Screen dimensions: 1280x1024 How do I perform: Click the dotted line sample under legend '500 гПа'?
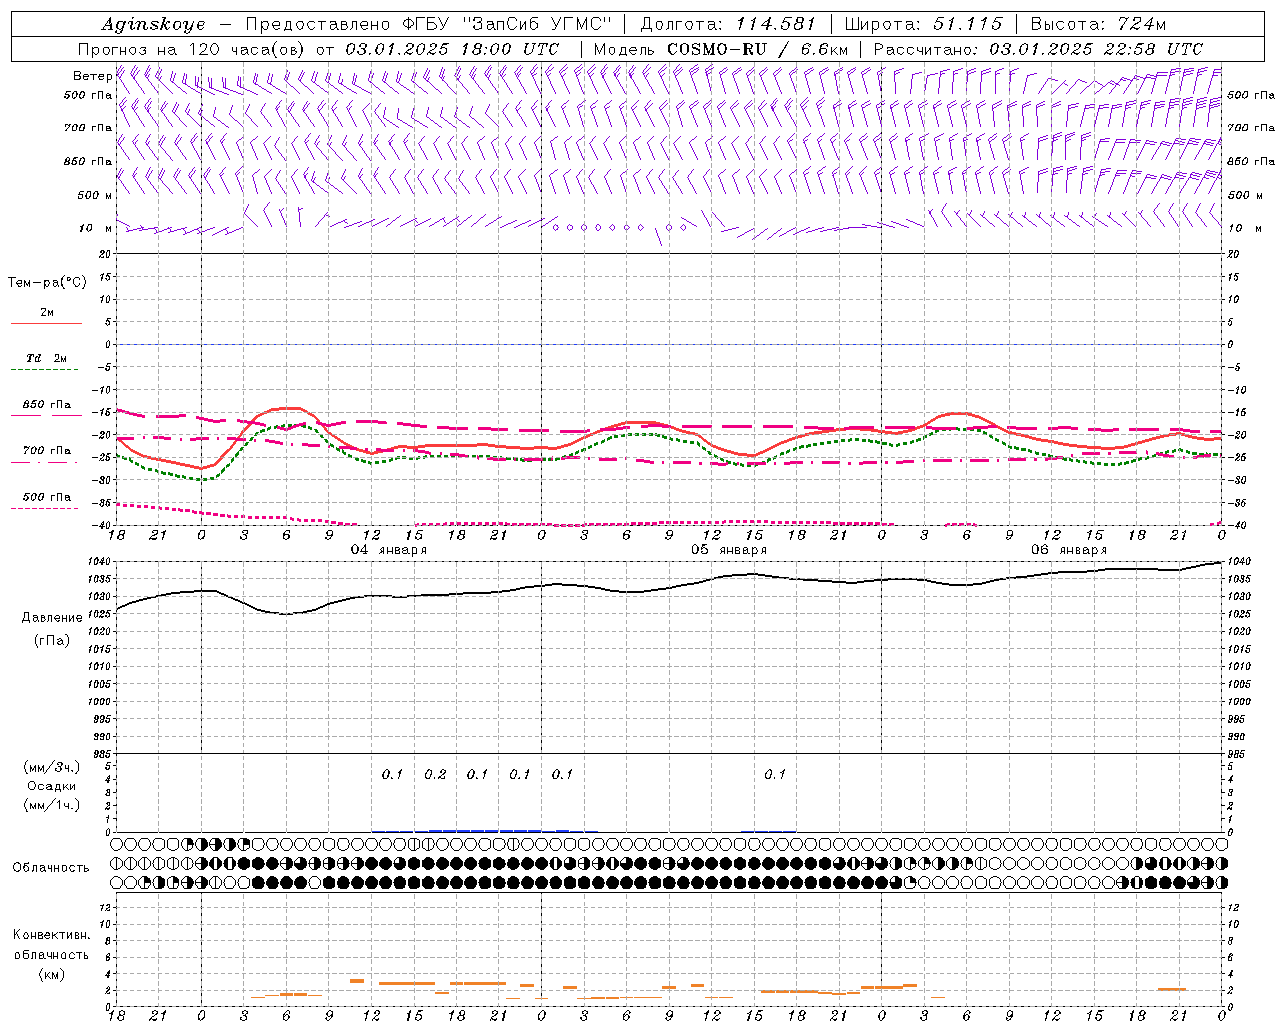tap(45, 509)
